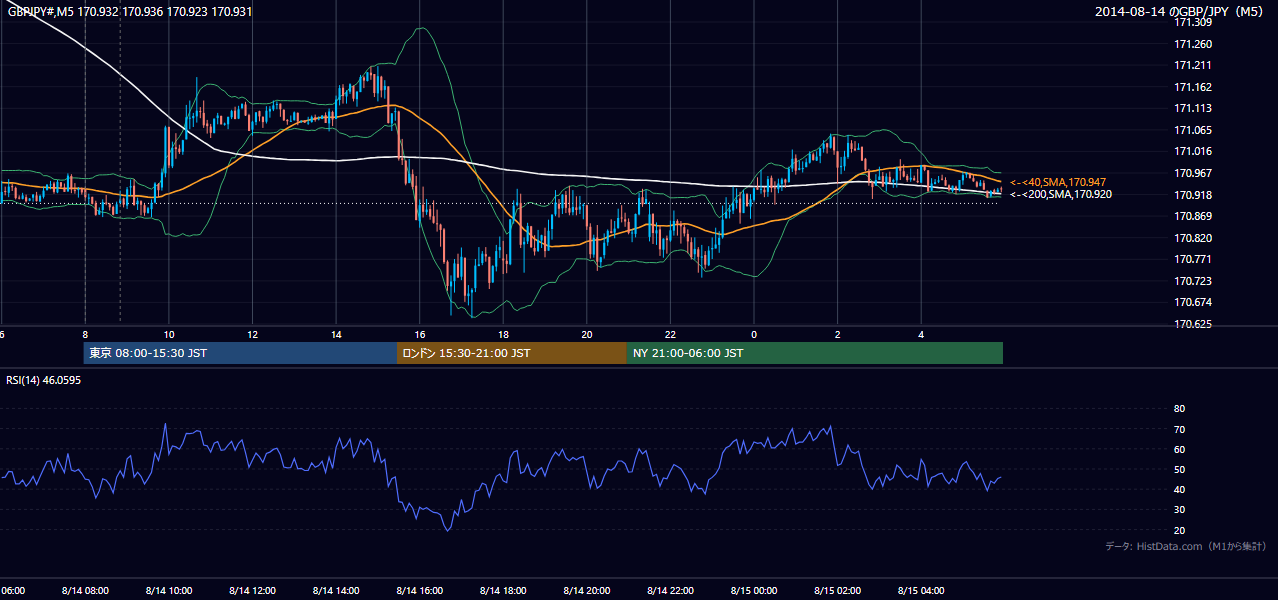The image size is (1278, 600).
Task: Click the chart title 2014-08-14 GBP/JPY (M5)
Action: (1180, 12)
